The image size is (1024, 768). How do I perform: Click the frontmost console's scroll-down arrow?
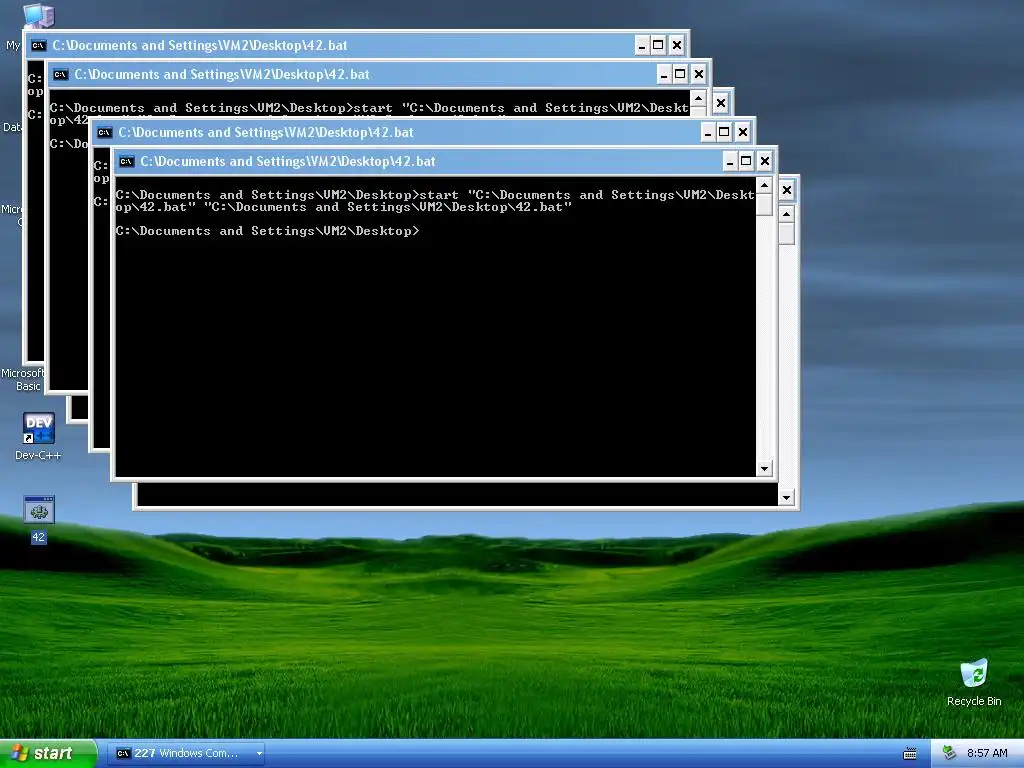764,468
